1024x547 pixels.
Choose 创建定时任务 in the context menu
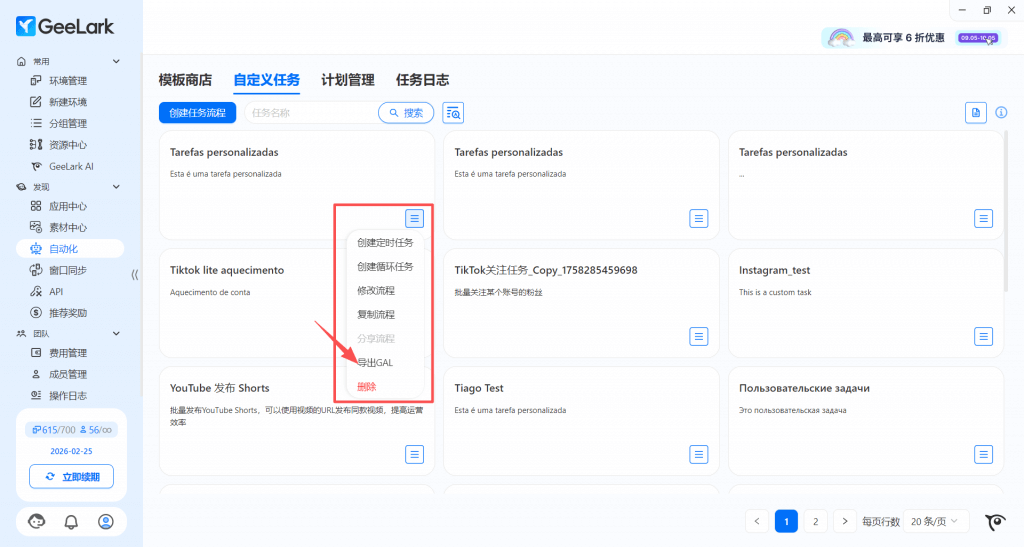(x=385, y=242)
